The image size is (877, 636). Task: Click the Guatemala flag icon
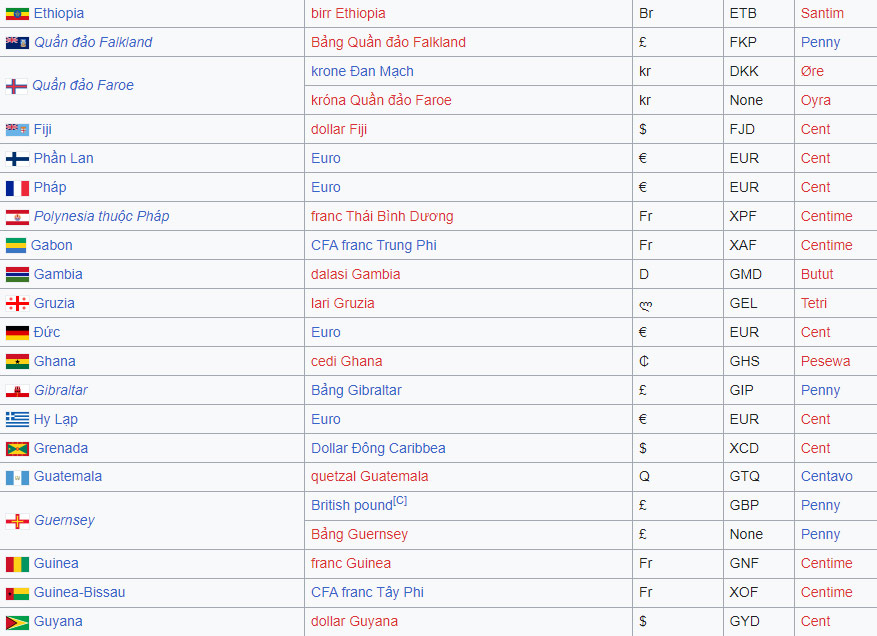(x=17, y=477)
